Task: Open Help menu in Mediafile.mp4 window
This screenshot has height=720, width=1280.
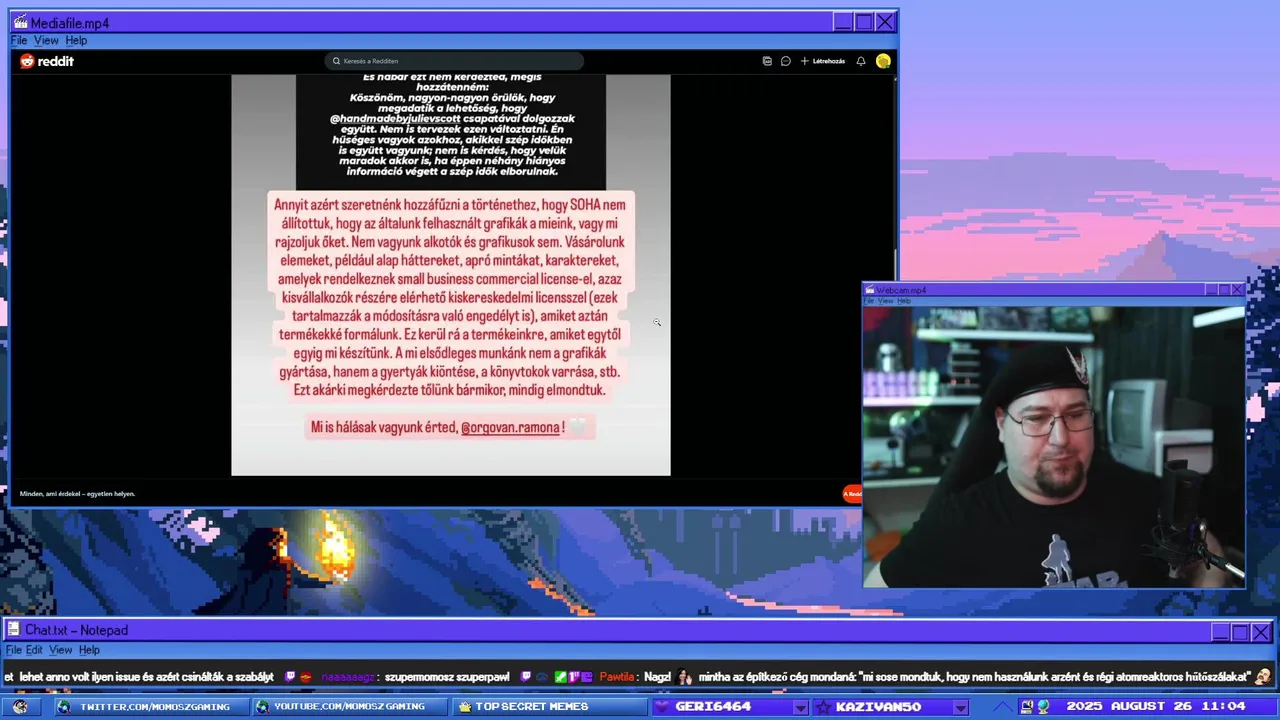Action: (x=76, y=40)
